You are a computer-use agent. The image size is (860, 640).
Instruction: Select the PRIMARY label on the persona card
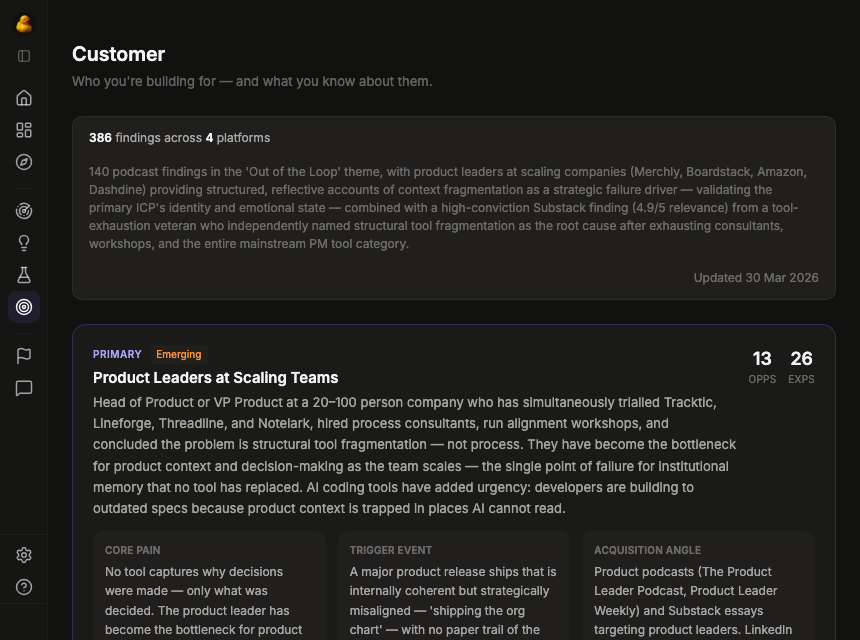pyautogui.click(x=117, y=354)
